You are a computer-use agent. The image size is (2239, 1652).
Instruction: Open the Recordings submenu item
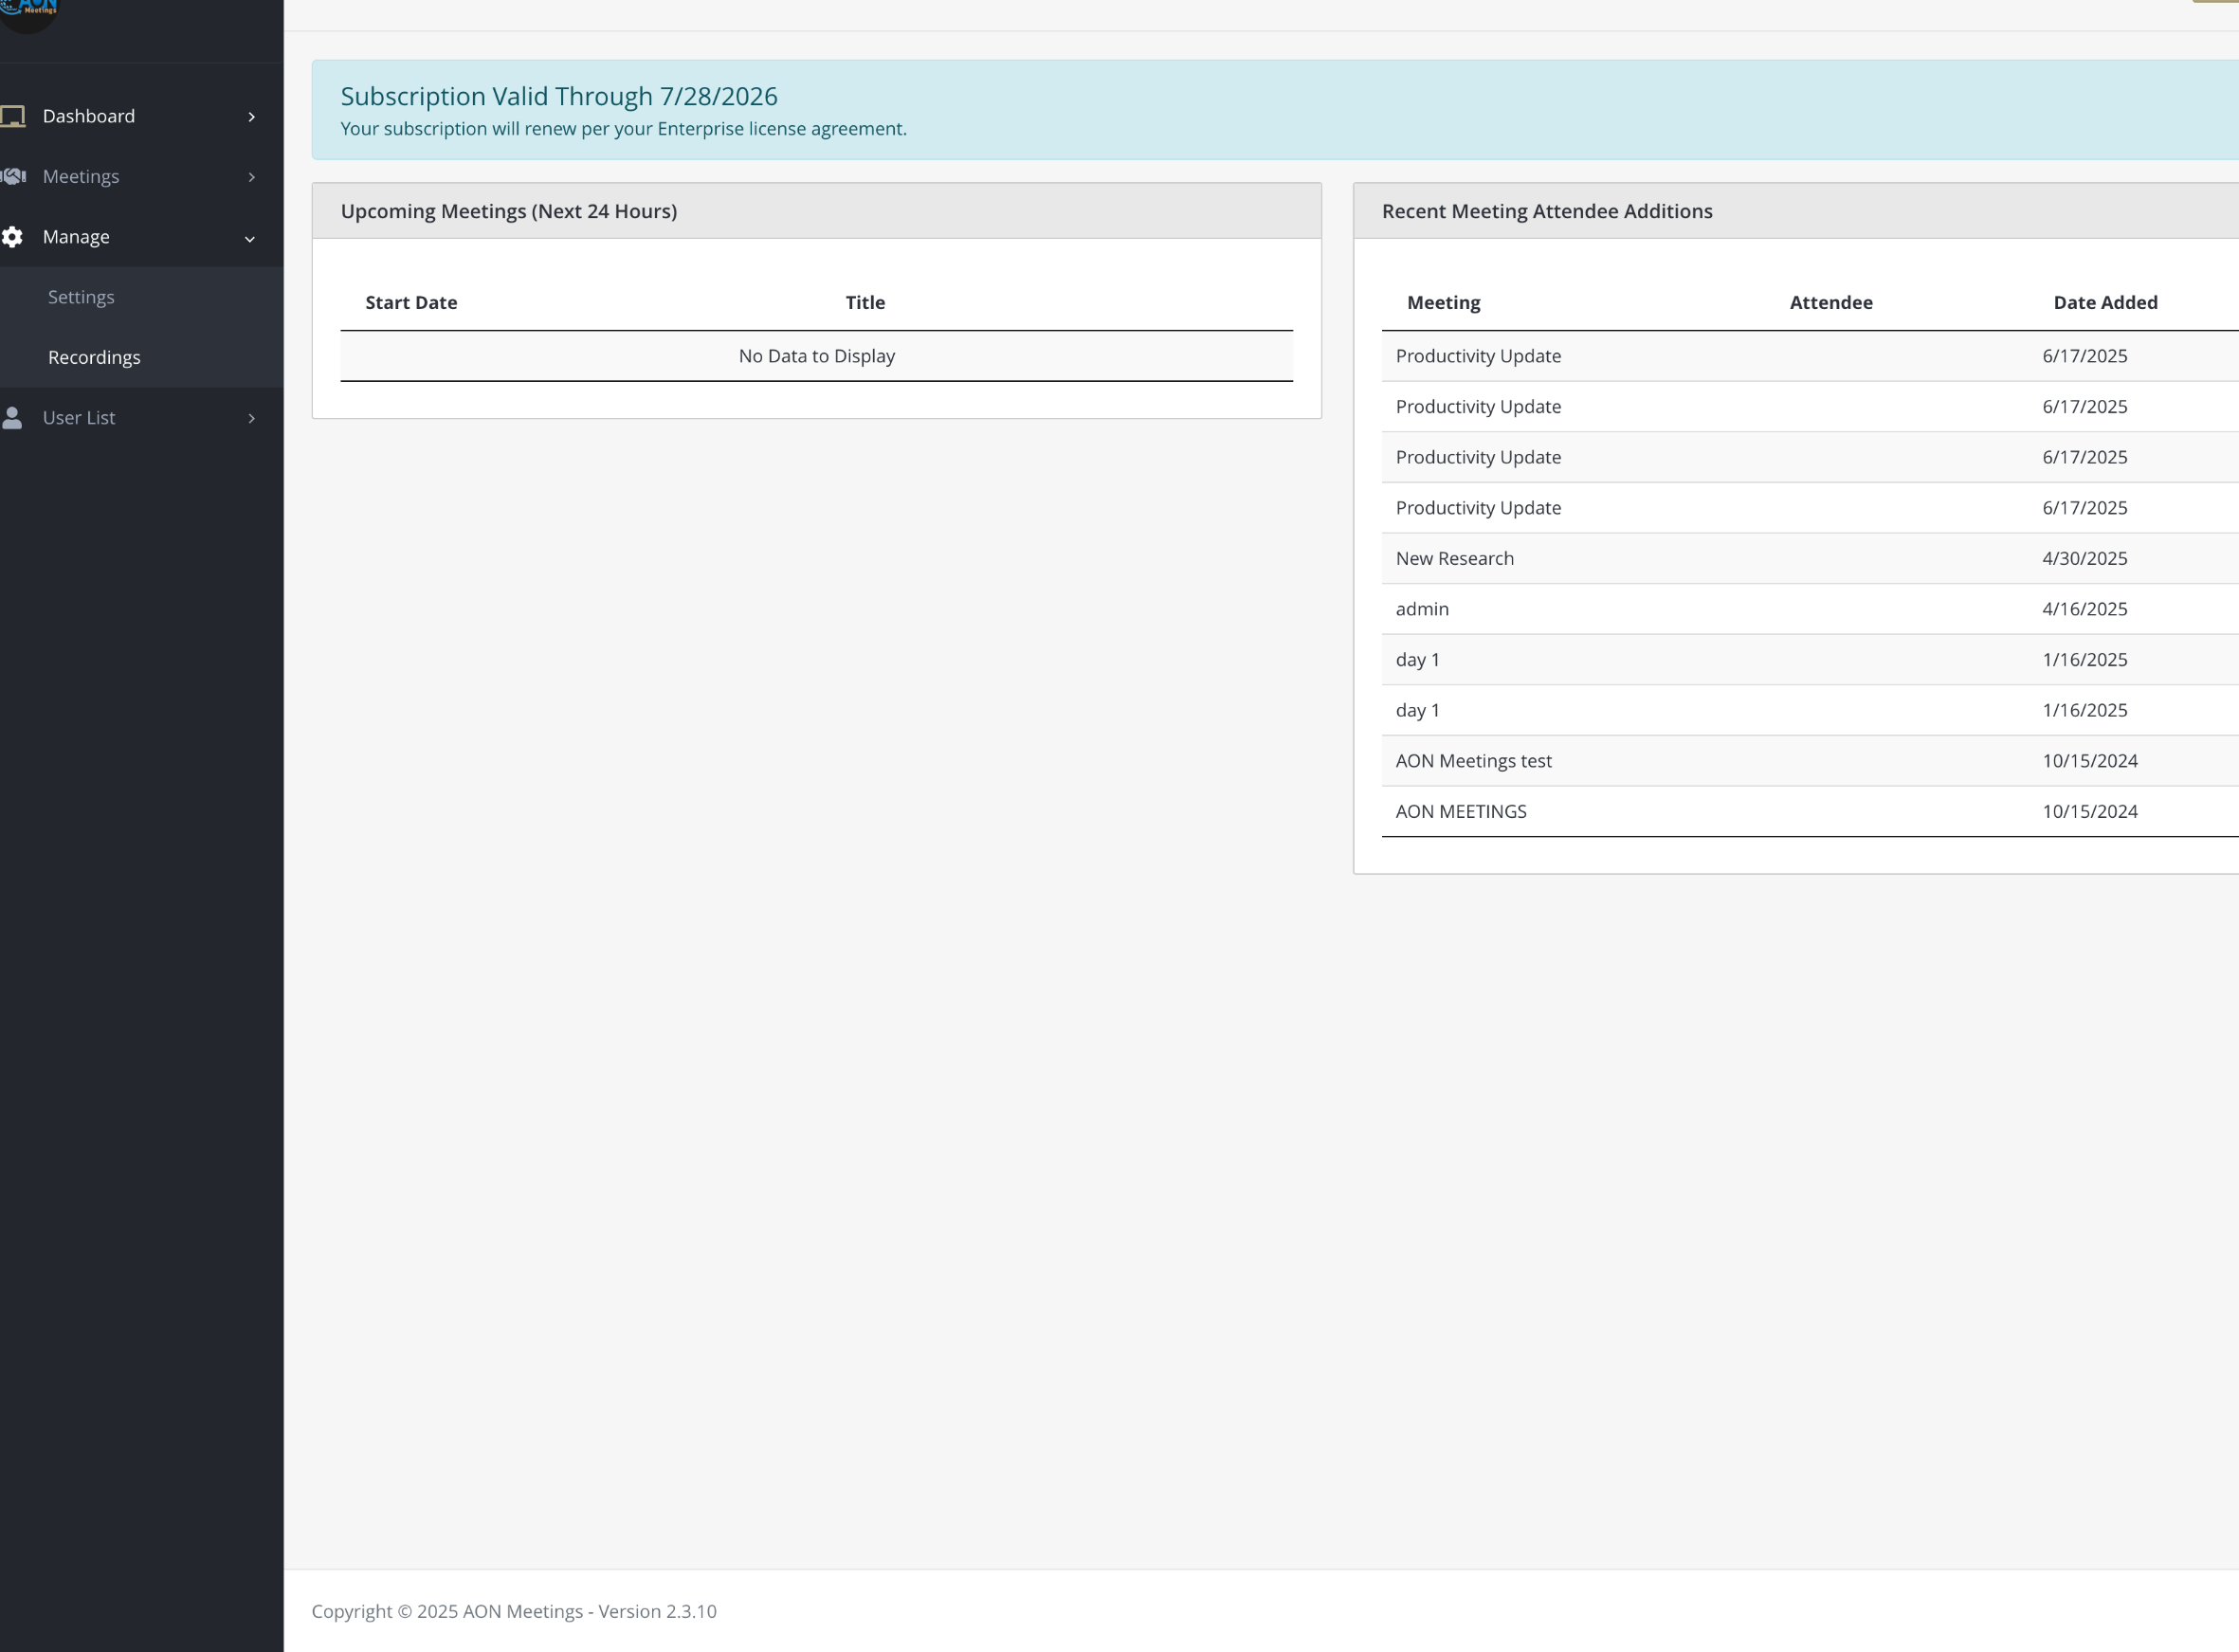94,357
